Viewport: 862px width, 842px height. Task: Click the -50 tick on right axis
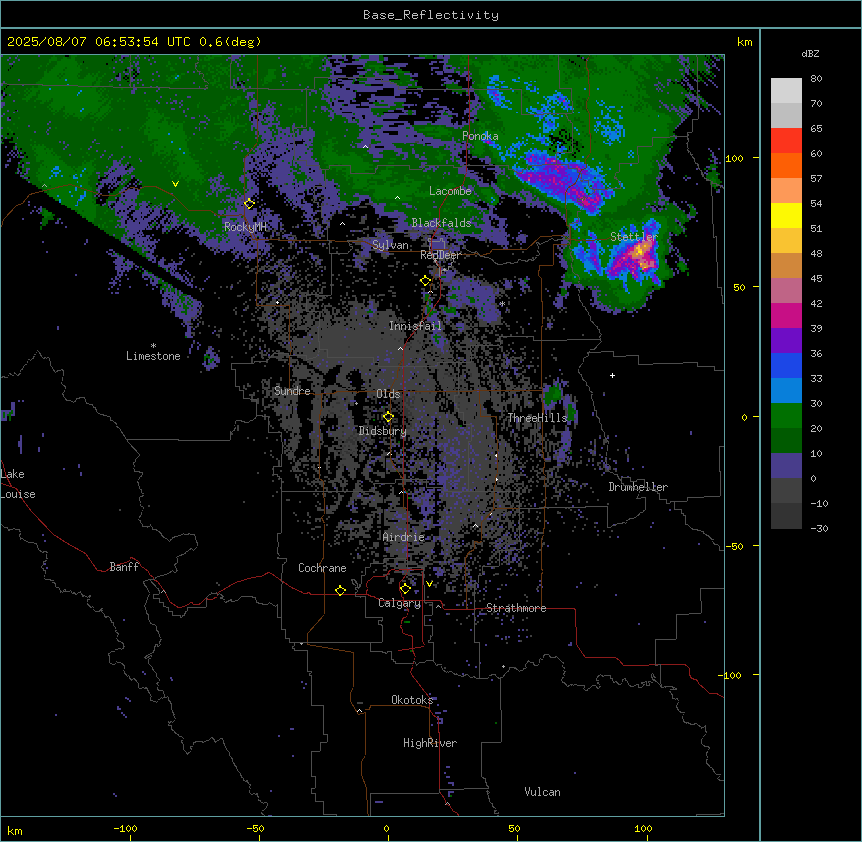coord(734,546)
